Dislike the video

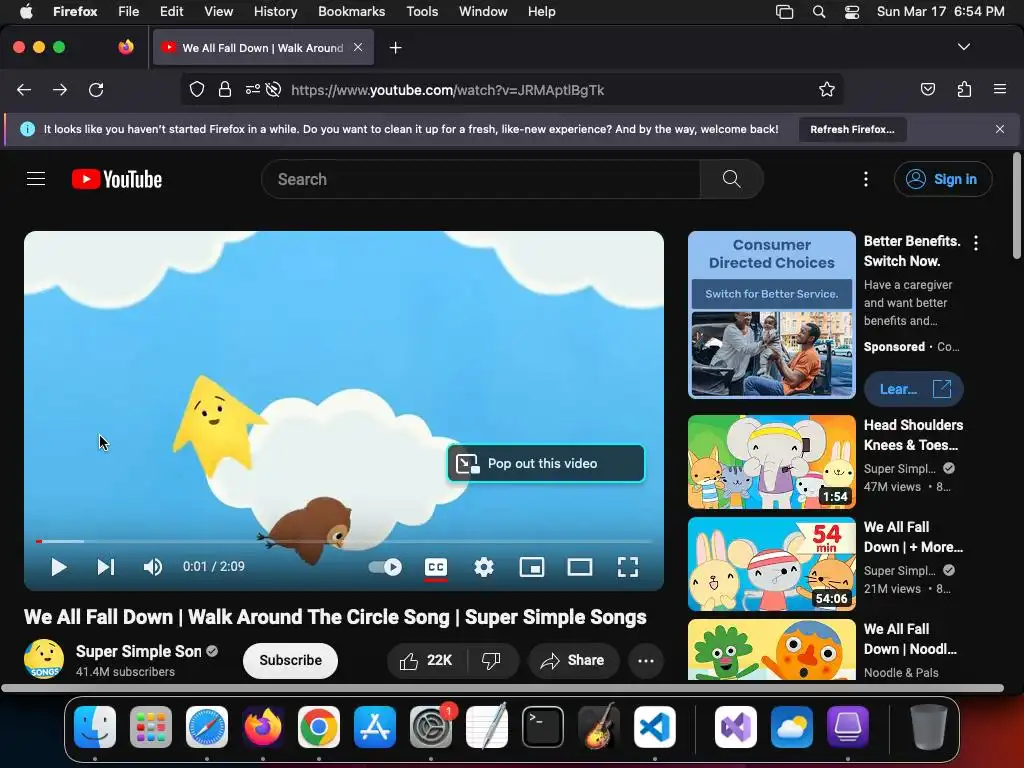(492, 660)
